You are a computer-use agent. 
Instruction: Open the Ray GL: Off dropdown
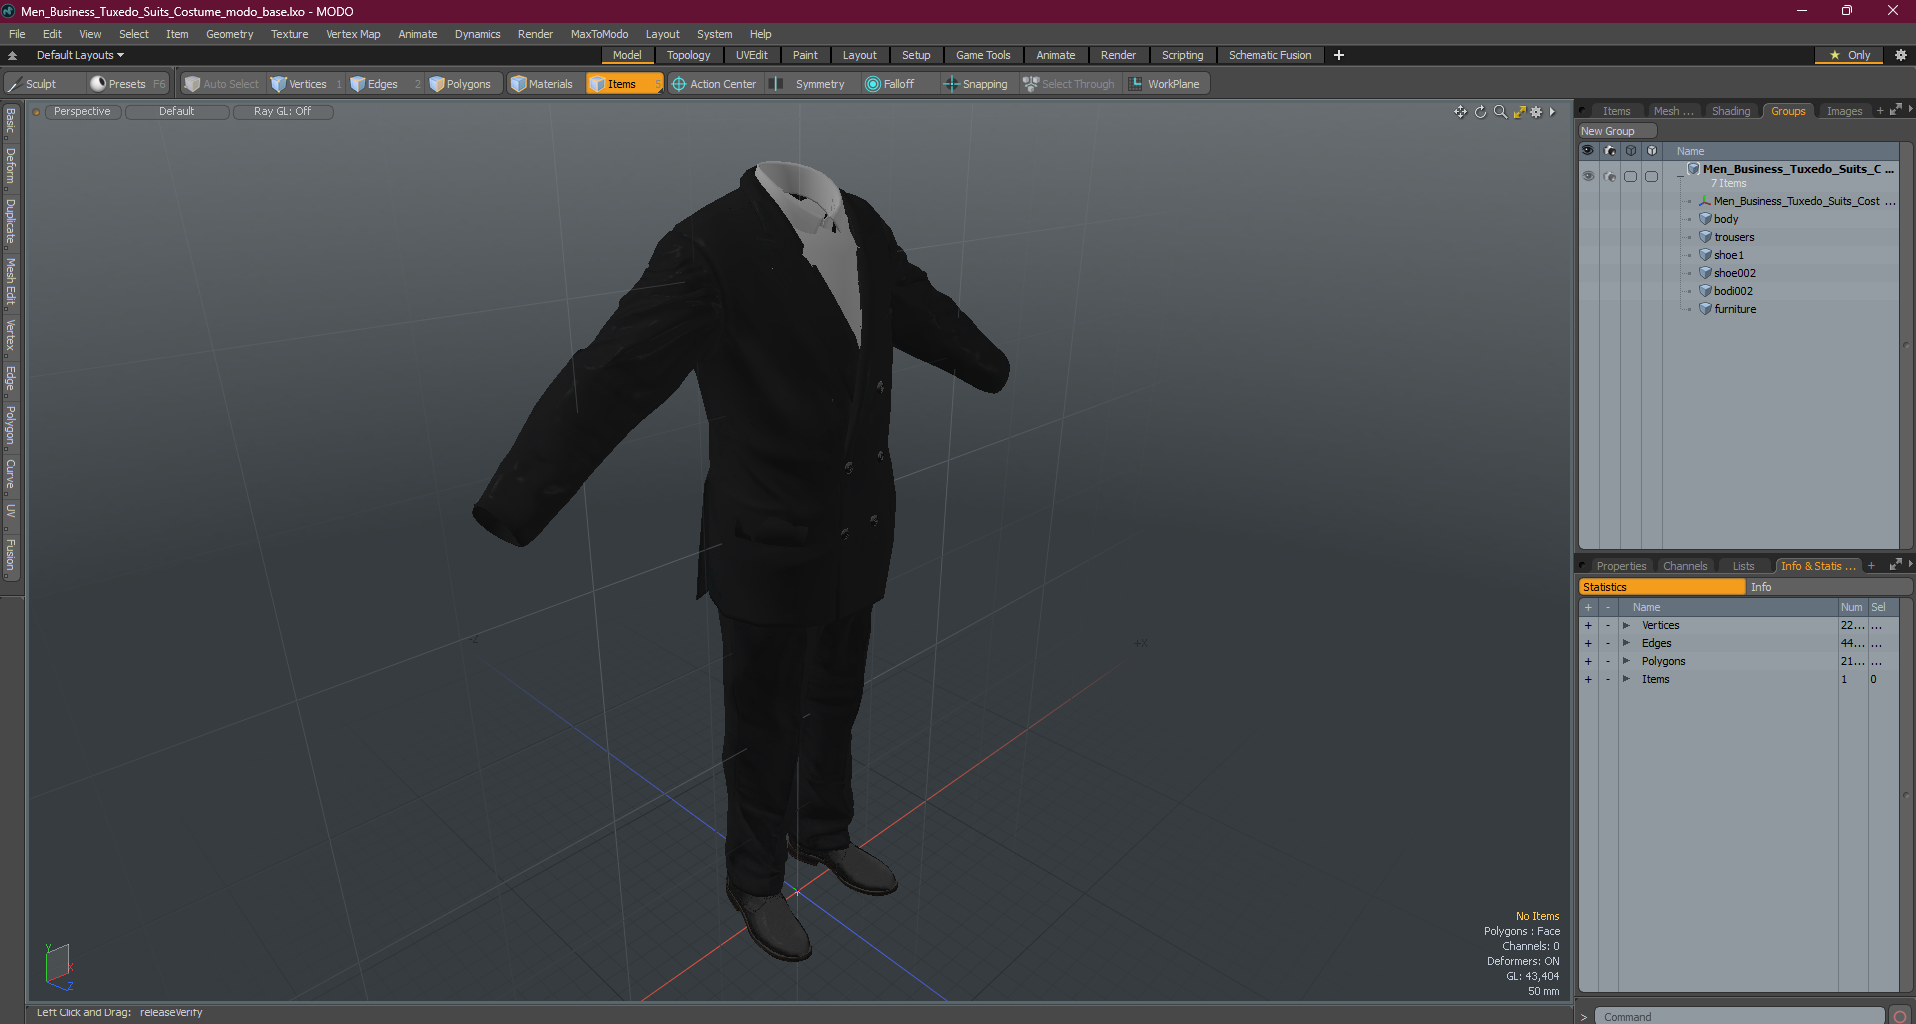(x=282, y=112)
